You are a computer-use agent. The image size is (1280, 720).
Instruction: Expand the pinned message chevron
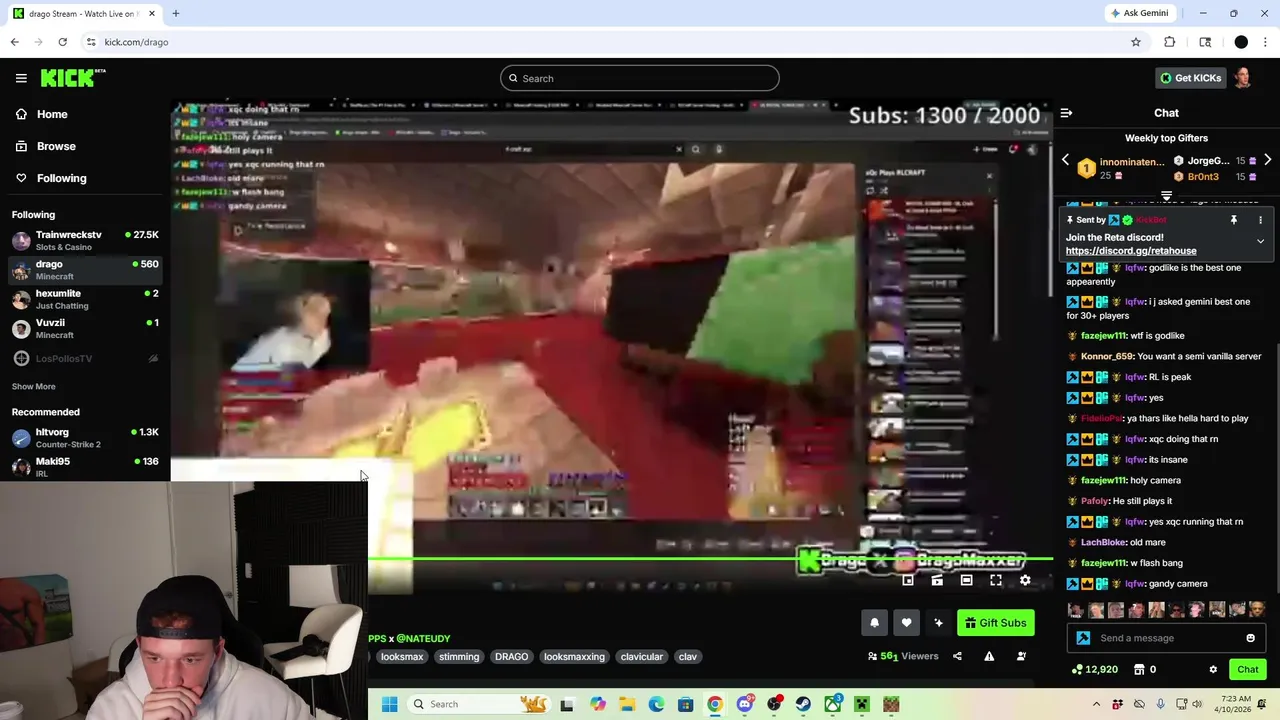(1260, 241)
